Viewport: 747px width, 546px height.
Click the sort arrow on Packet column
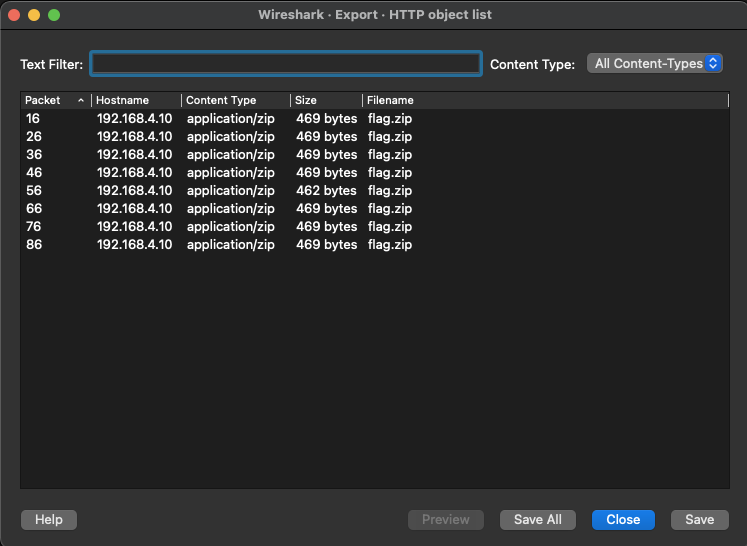81,100
